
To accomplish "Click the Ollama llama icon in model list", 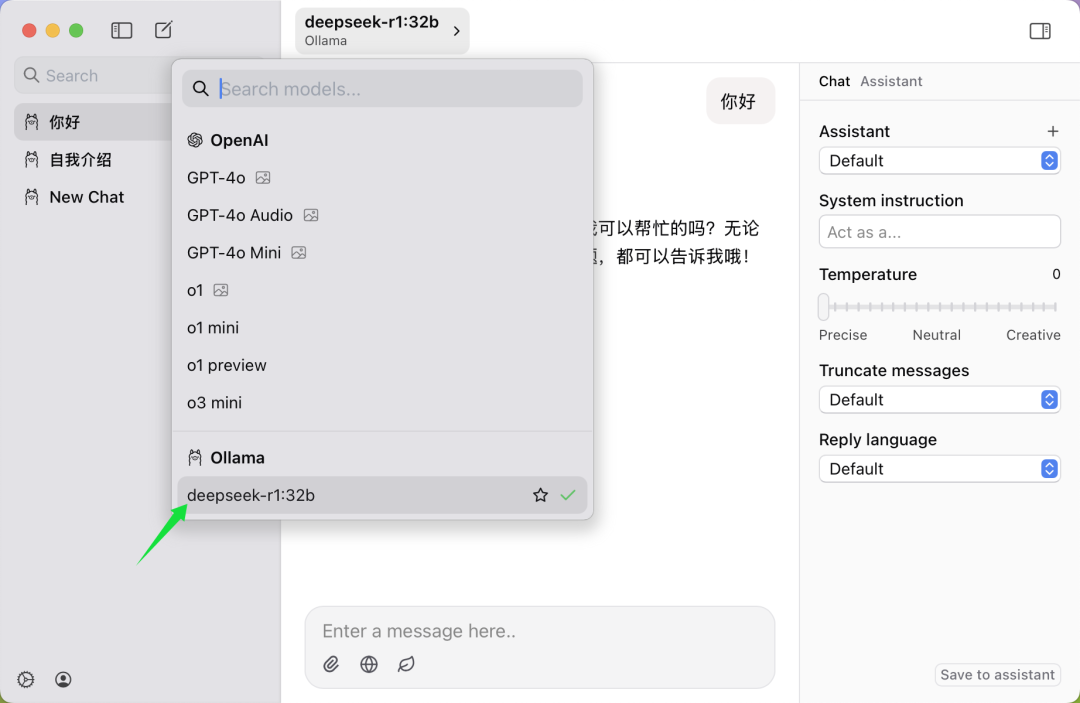I will [195, 458].
